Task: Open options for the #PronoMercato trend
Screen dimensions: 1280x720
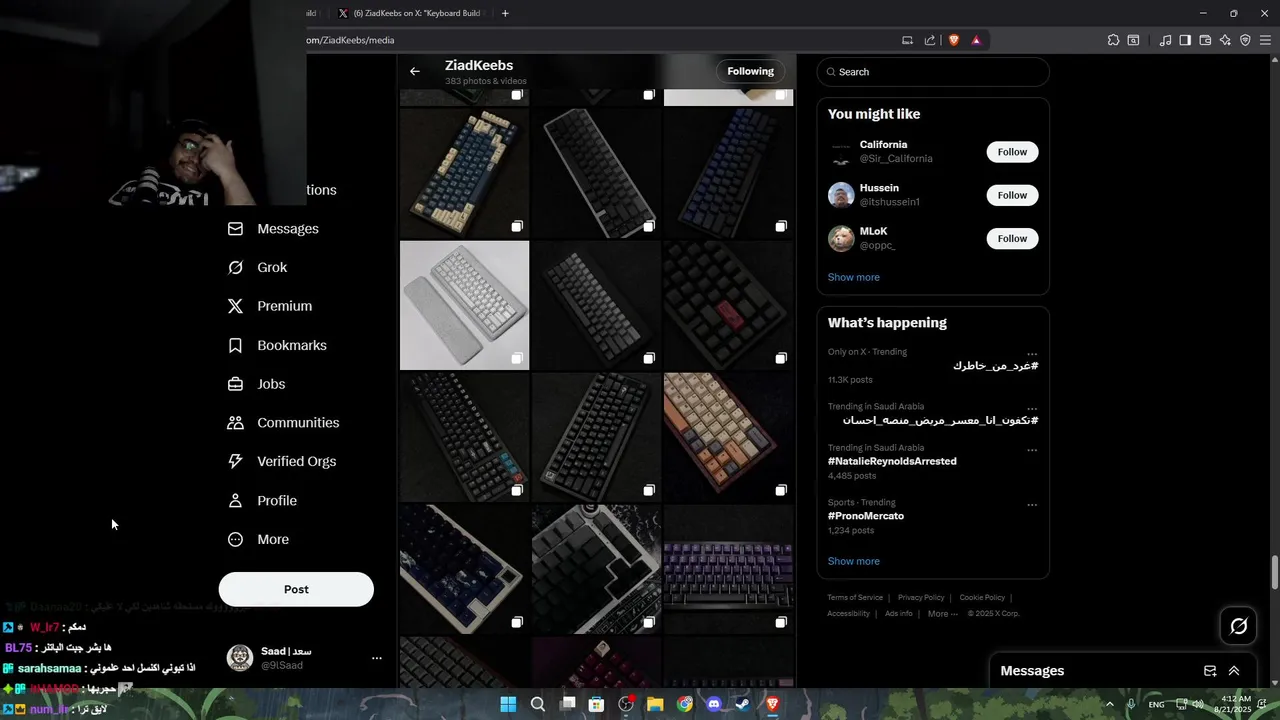Action: point(1032,505)
